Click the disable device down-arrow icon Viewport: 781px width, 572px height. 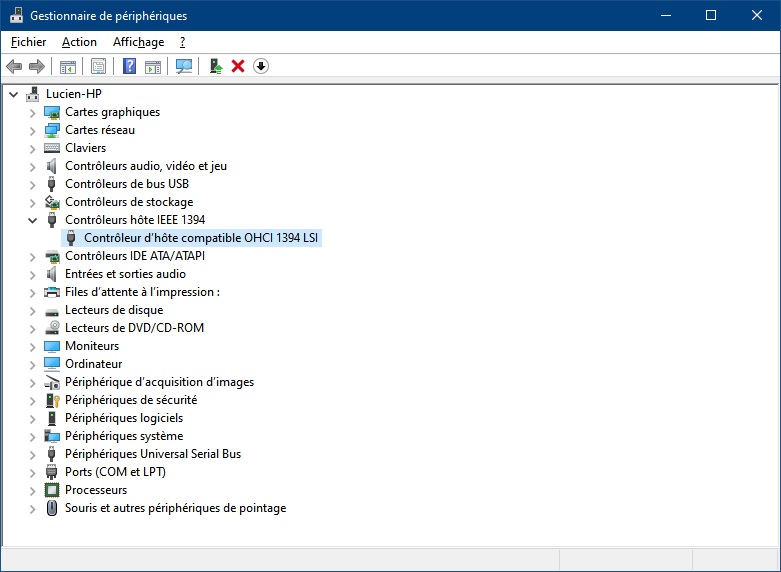261,66
